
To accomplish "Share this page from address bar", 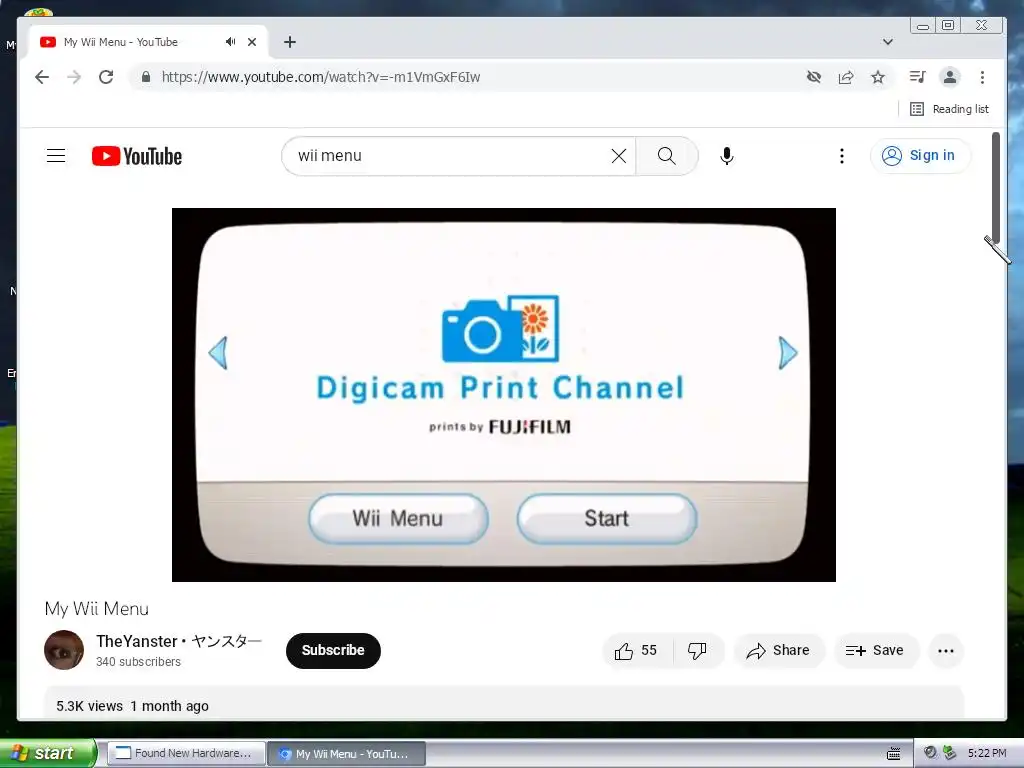I will click(x=846, y=77).
